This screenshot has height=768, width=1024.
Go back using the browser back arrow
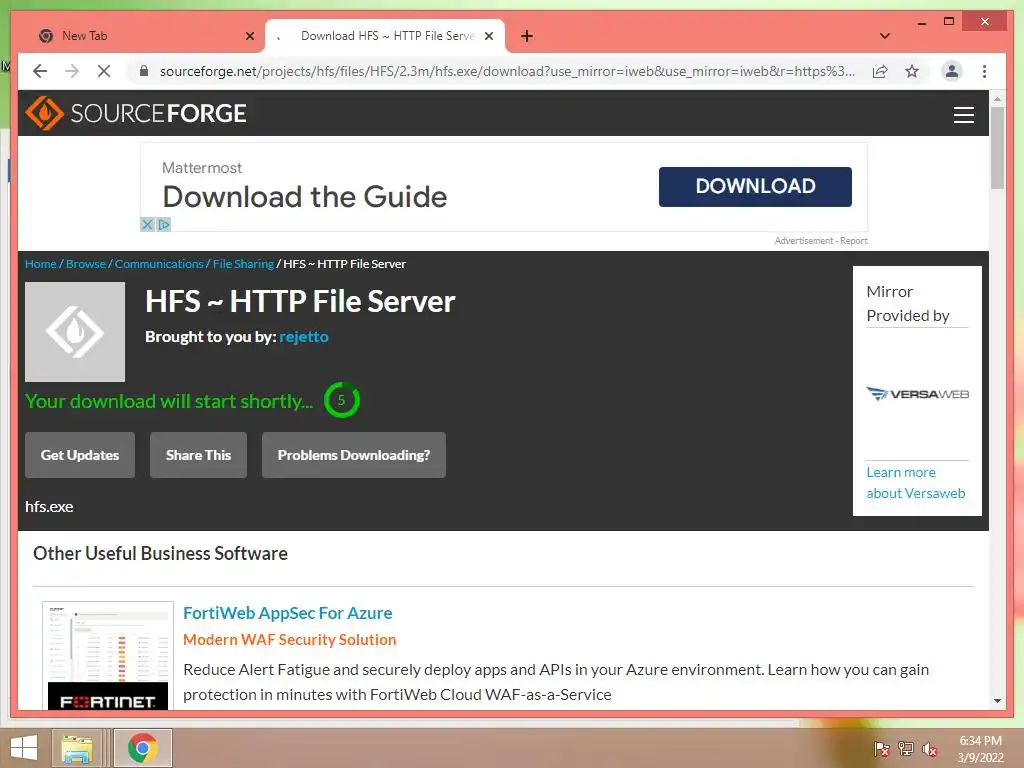click(40, 71)
